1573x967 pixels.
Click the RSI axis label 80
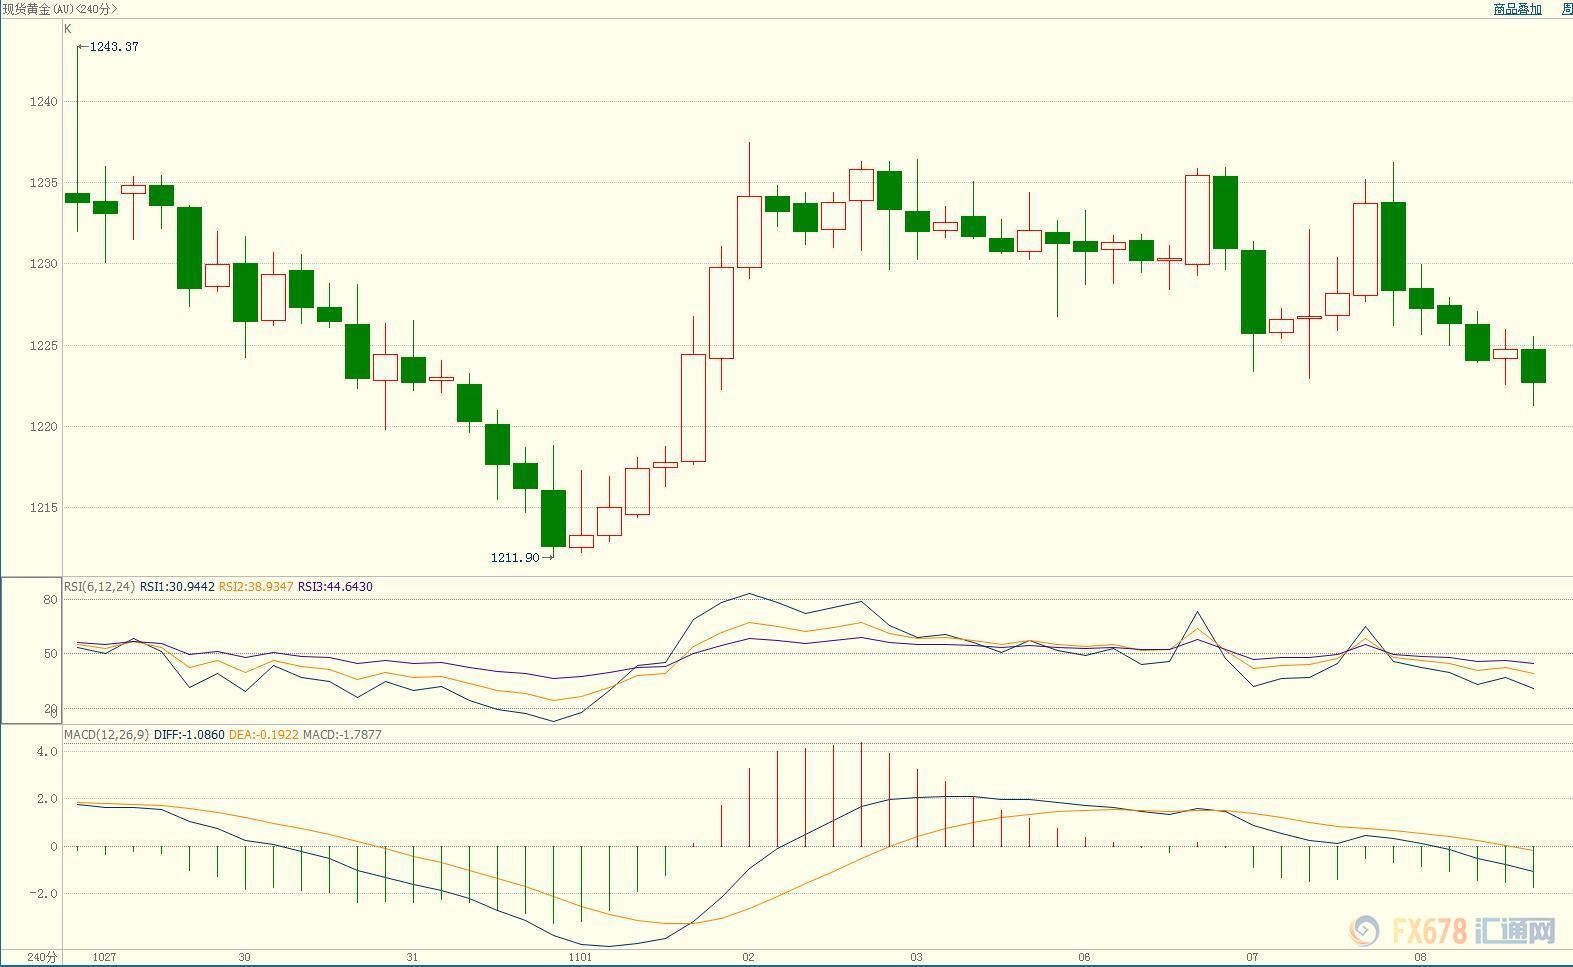50,600
